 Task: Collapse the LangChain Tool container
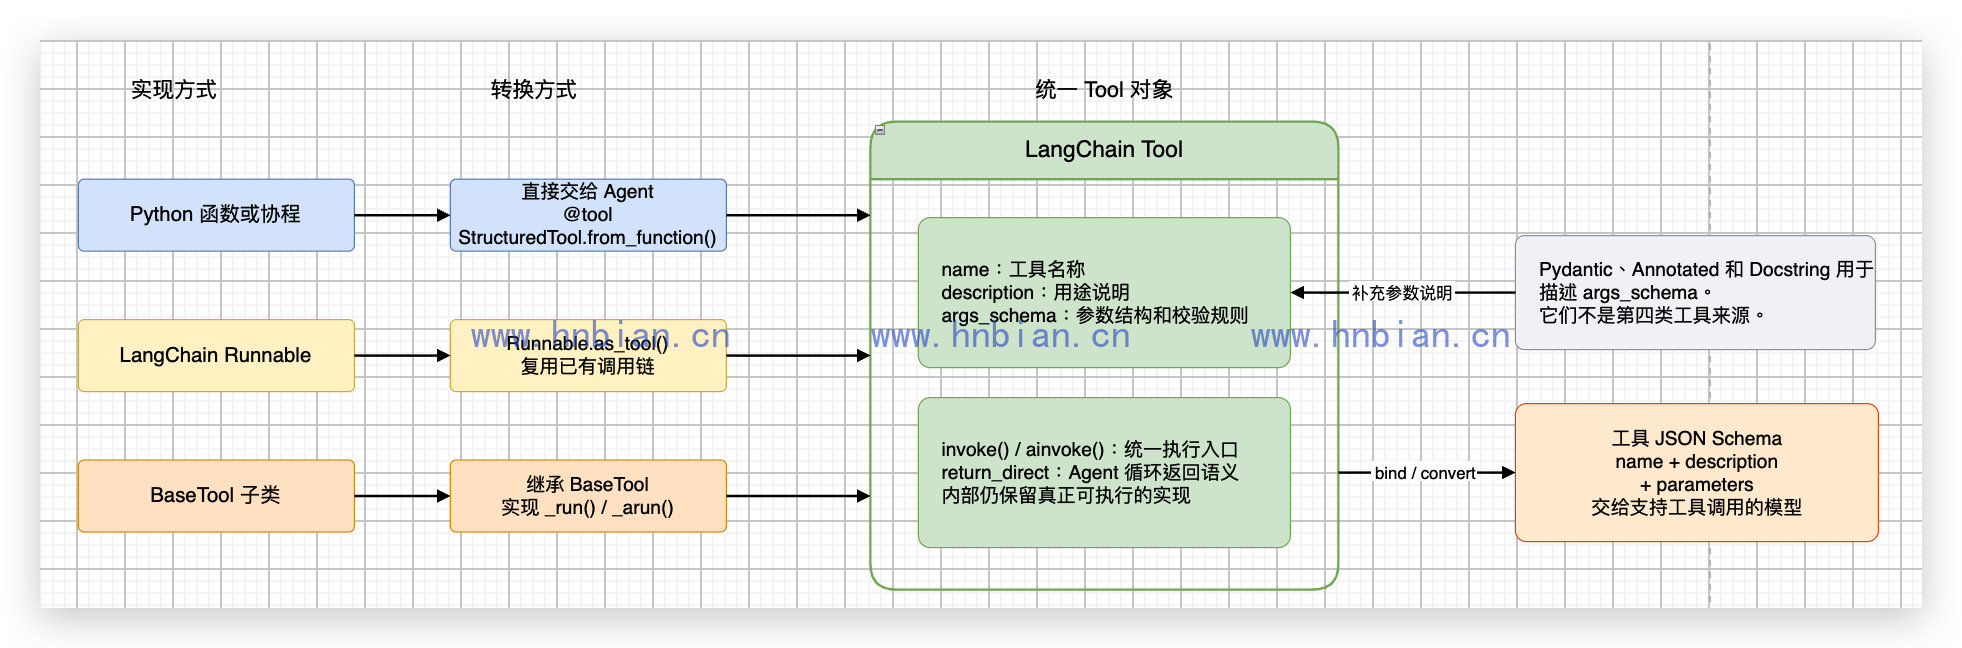880,130
